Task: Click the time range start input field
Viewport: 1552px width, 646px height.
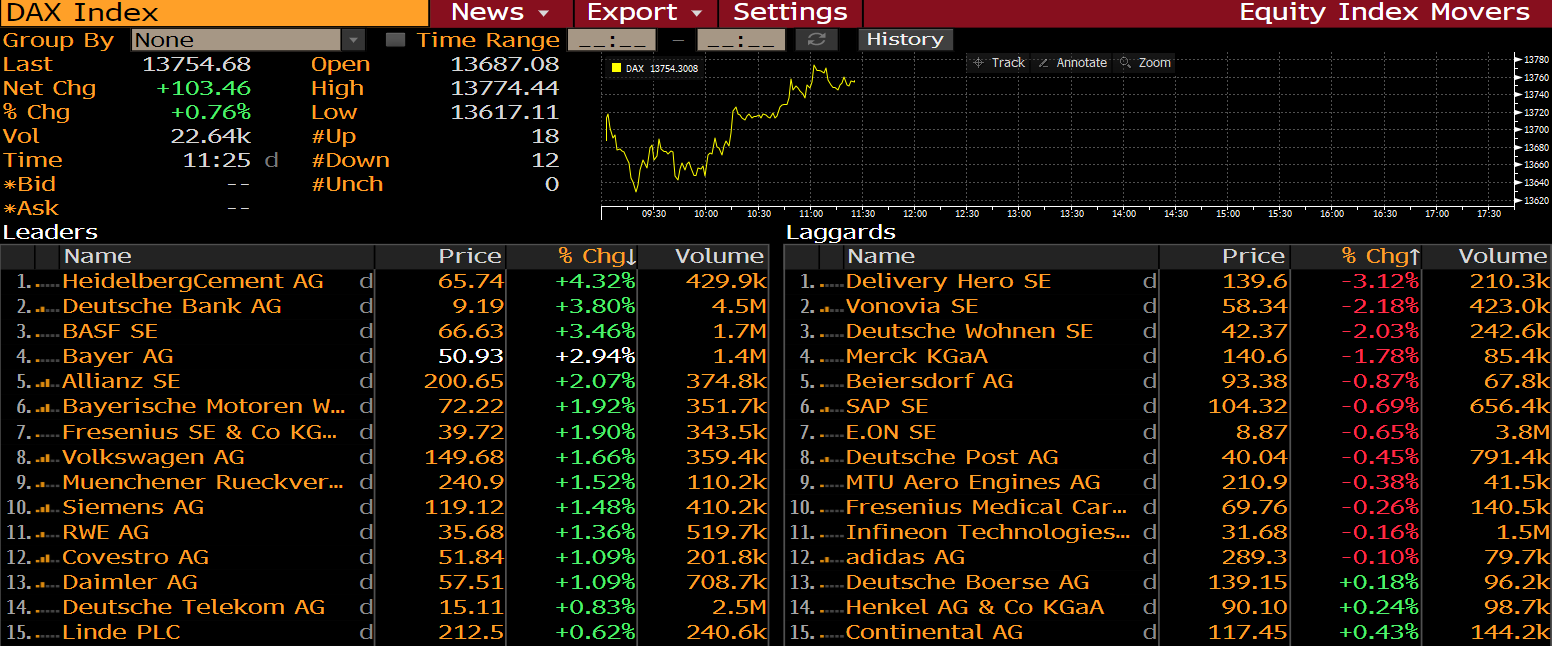Action: click(x=611, y=40)
